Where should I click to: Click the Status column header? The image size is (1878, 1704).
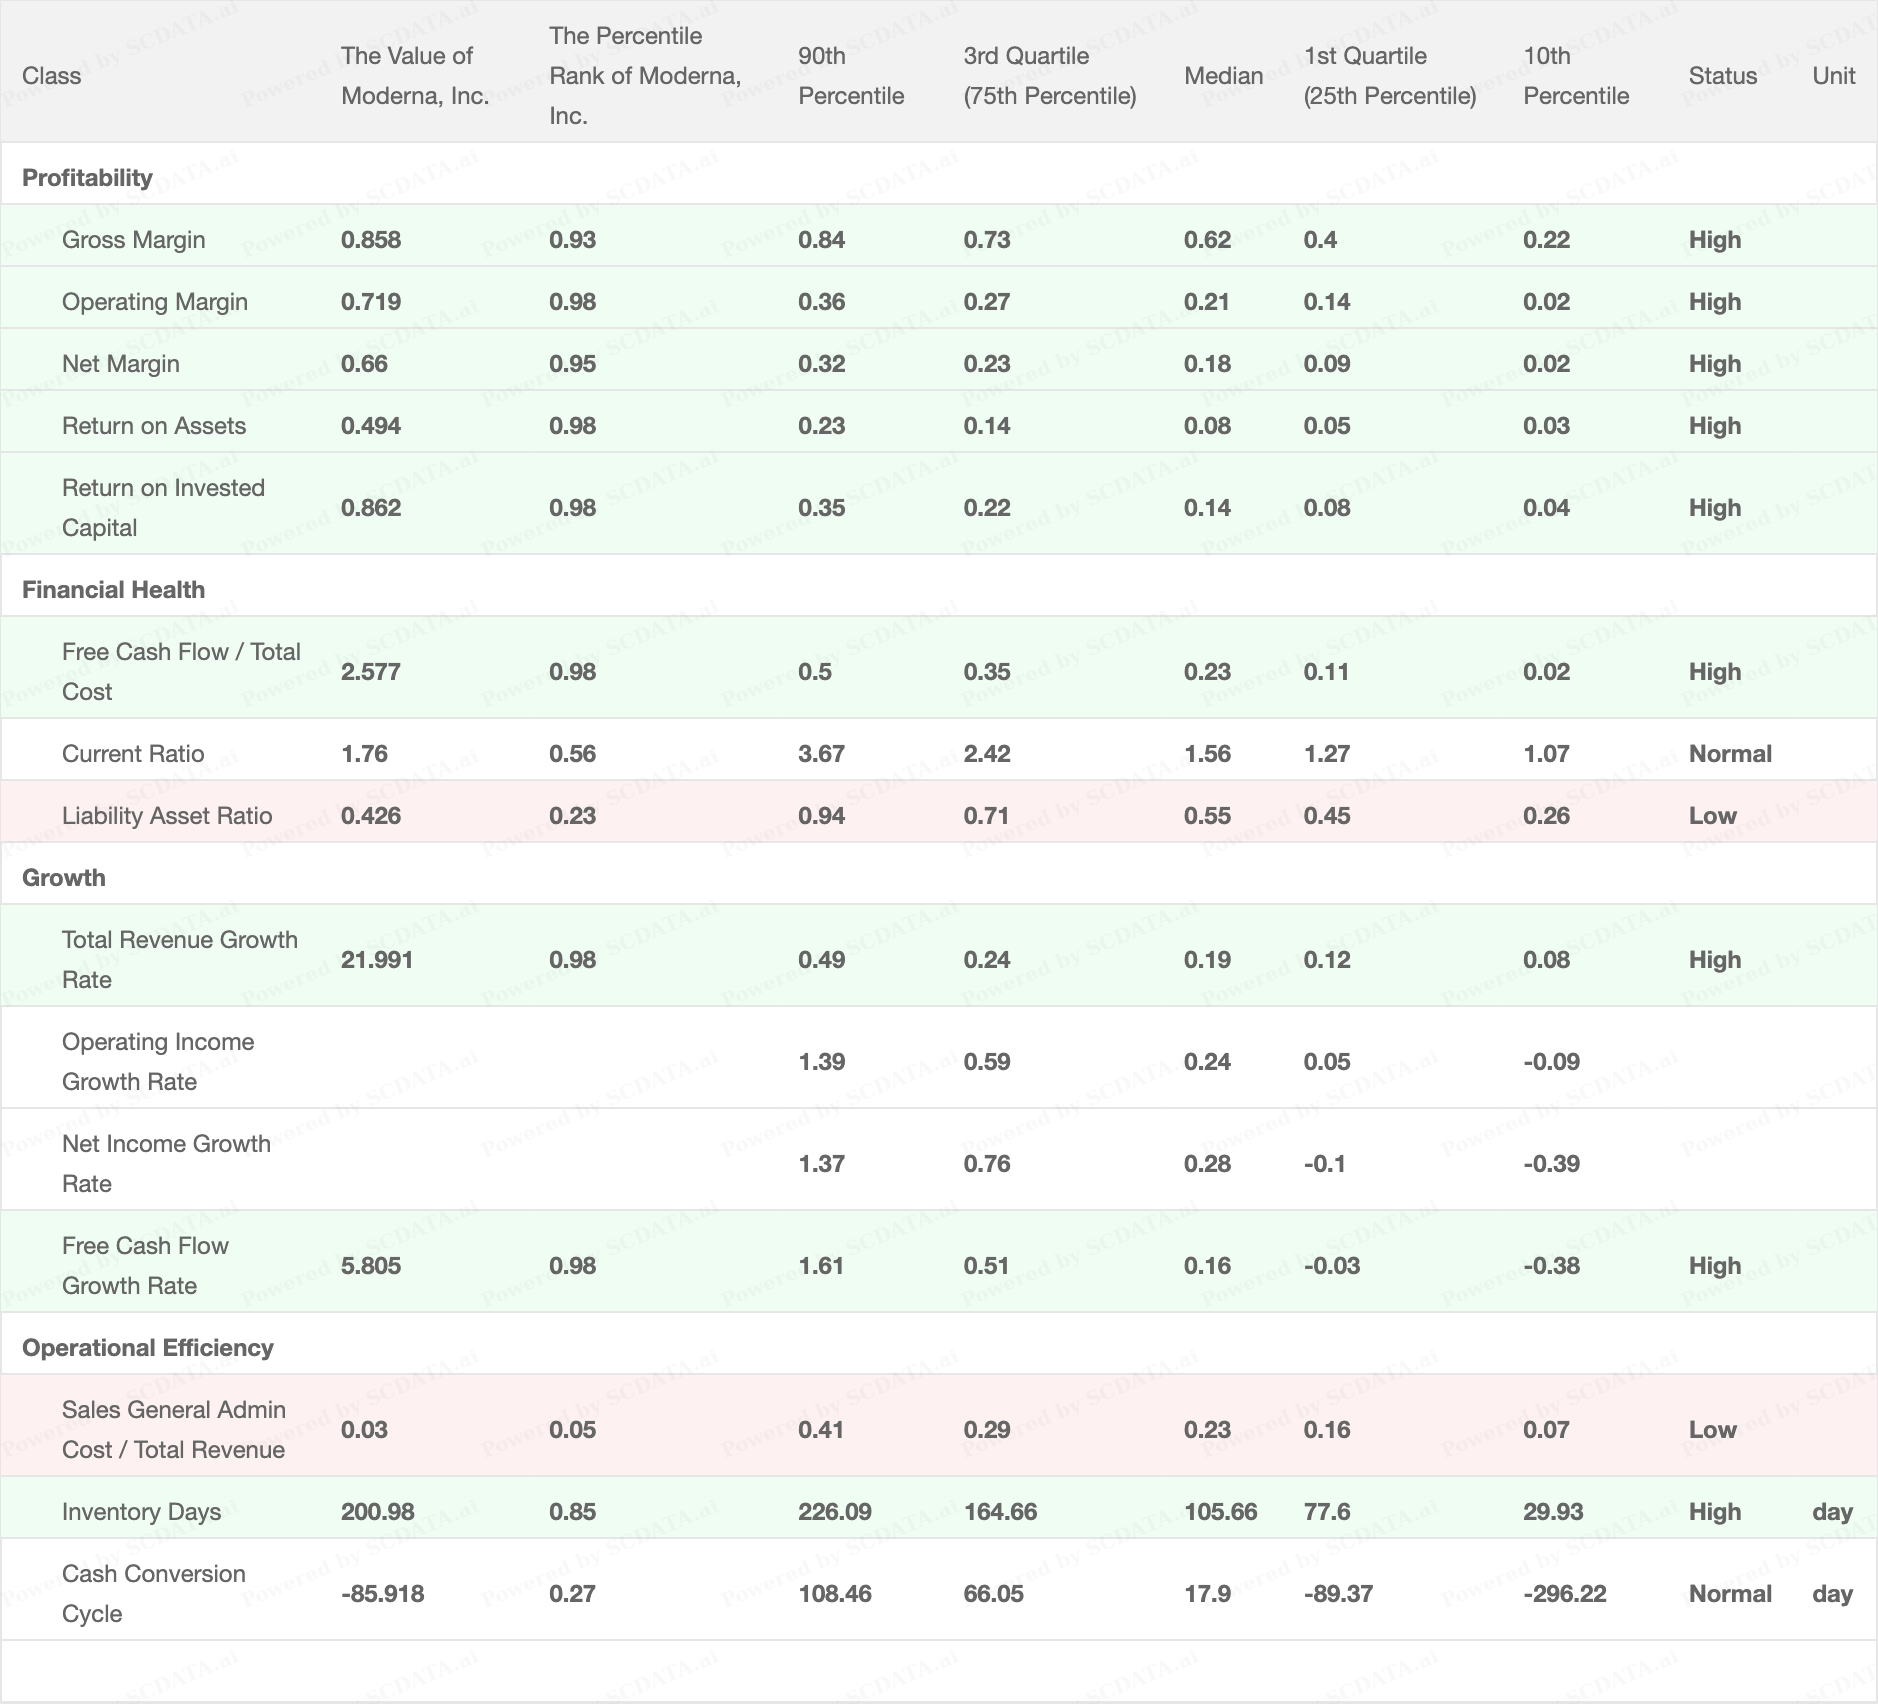coord(1723,76)
